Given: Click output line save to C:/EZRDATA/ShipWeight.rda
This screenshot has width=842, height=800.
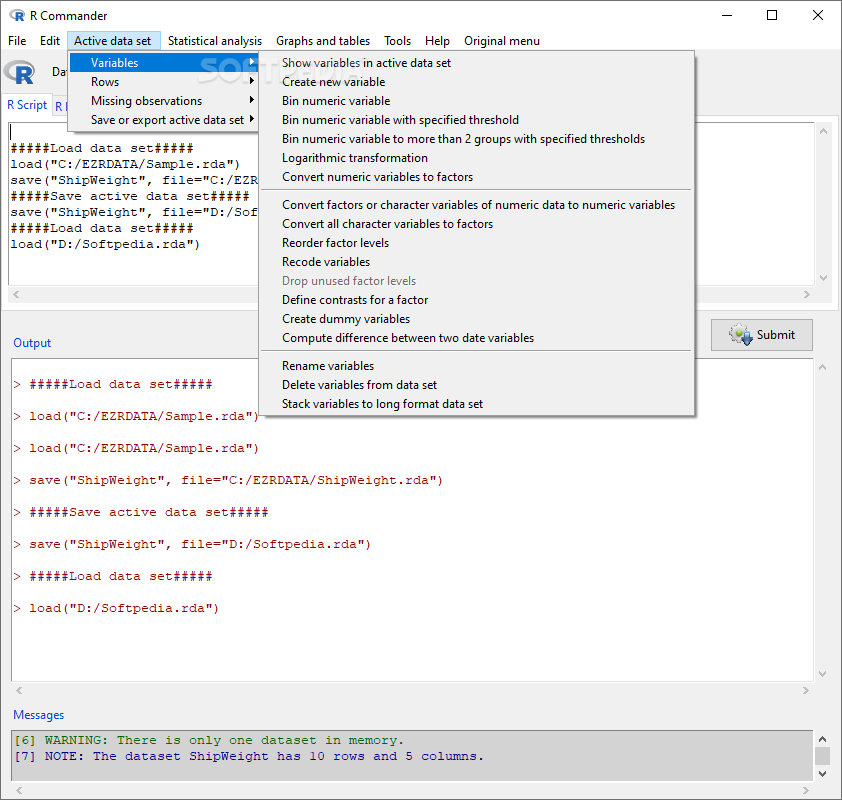Looking at the screenshot, I should [236, 481].
